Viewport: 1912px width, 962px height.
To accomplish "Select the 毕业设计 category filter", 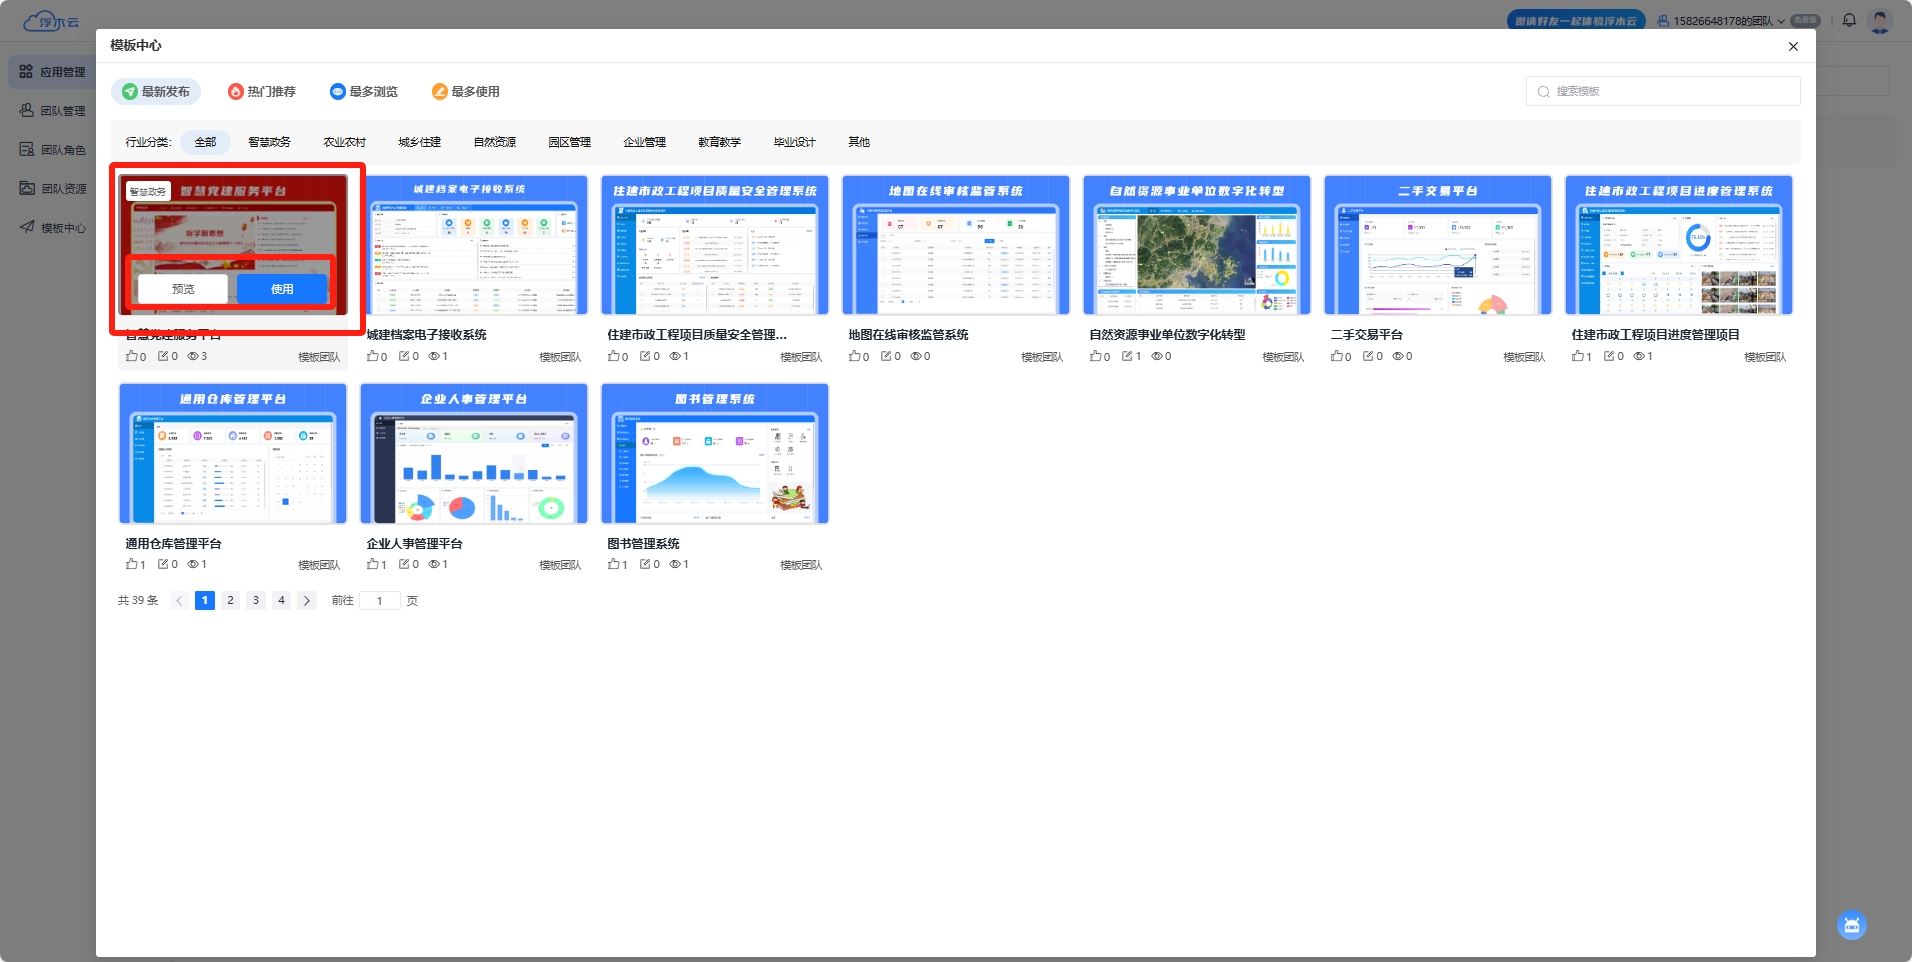I will click(794, 142).
